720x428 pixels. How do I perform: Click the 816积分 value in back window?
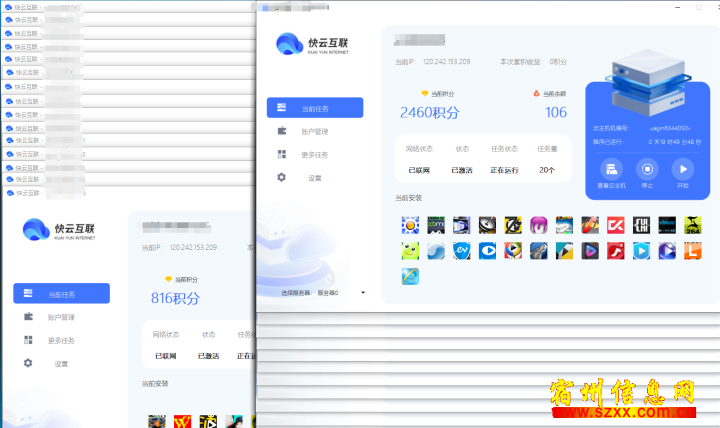click(x=175, y=298)
